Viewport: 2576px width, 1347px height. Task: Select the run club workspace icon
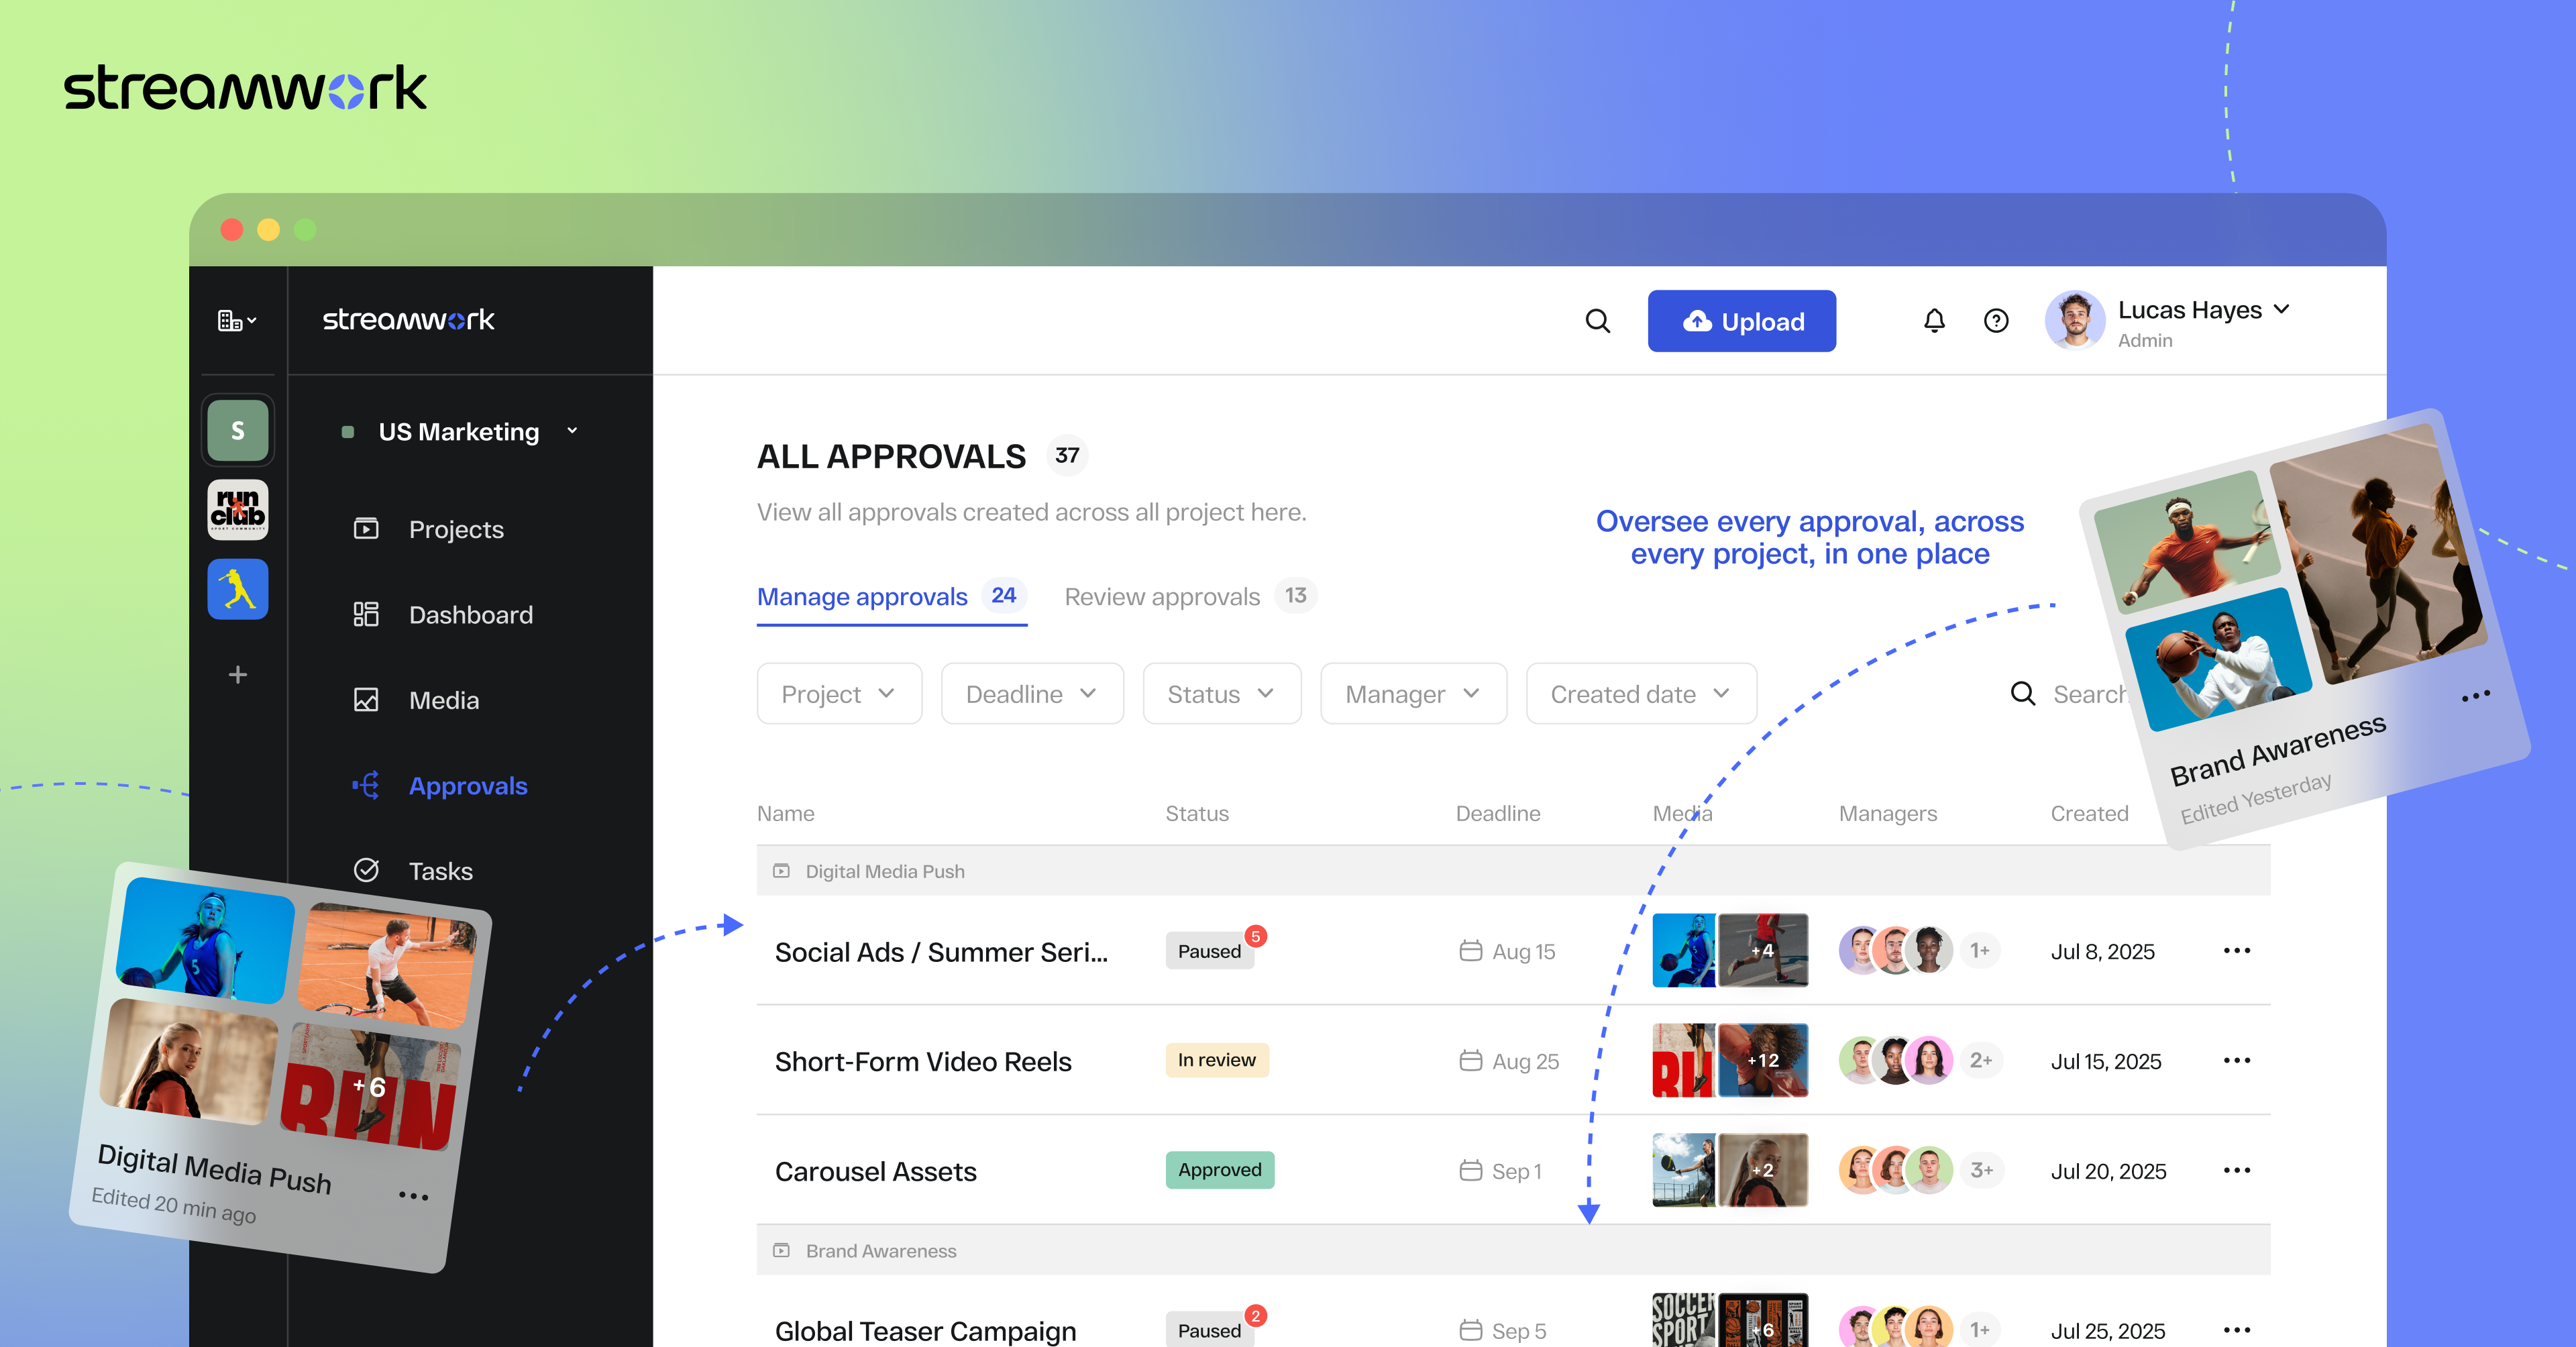click(238, 510)
